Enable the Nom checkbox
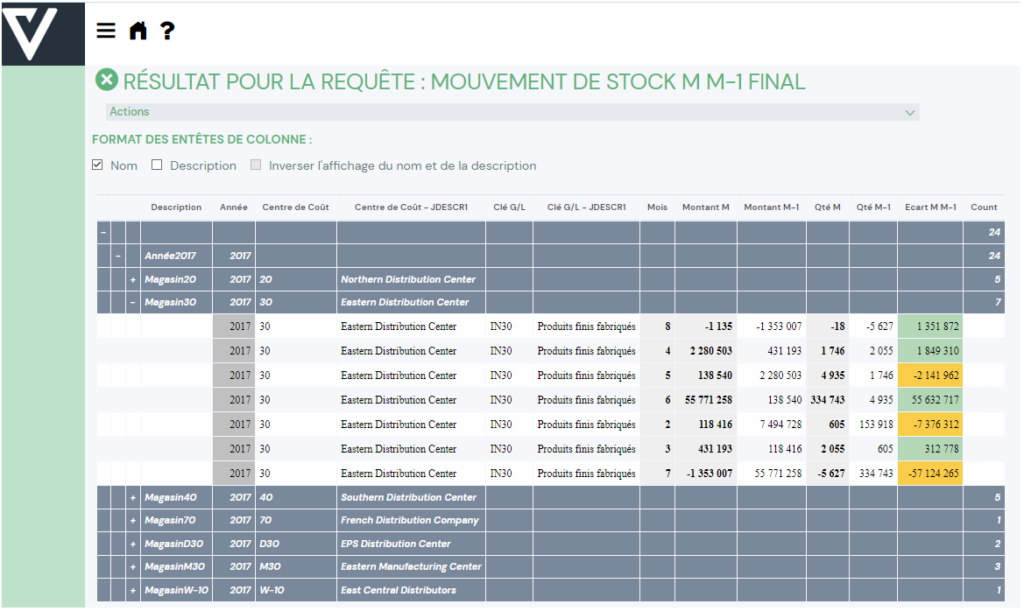 [98, 166]
